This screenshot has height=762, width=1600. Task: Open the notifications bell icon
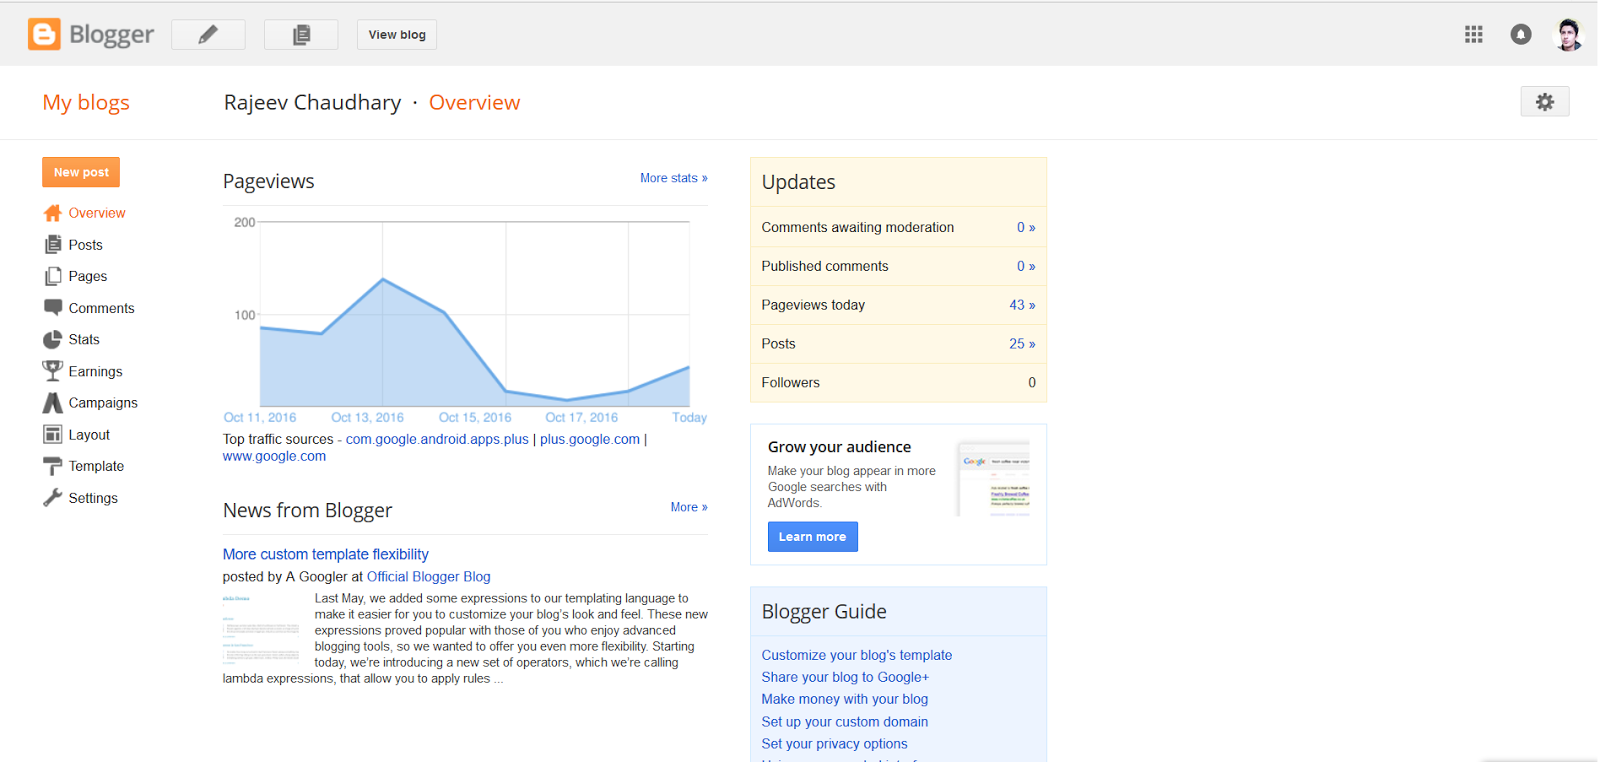[1521, 35]
